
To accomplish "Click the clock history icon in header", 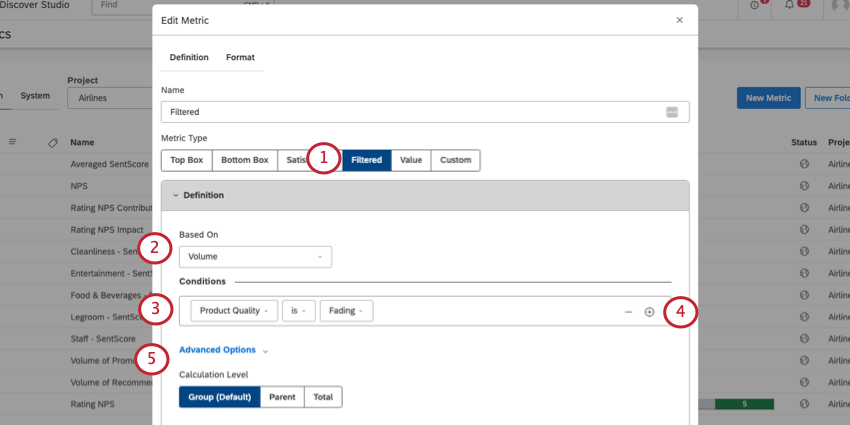I will point(755,5).
